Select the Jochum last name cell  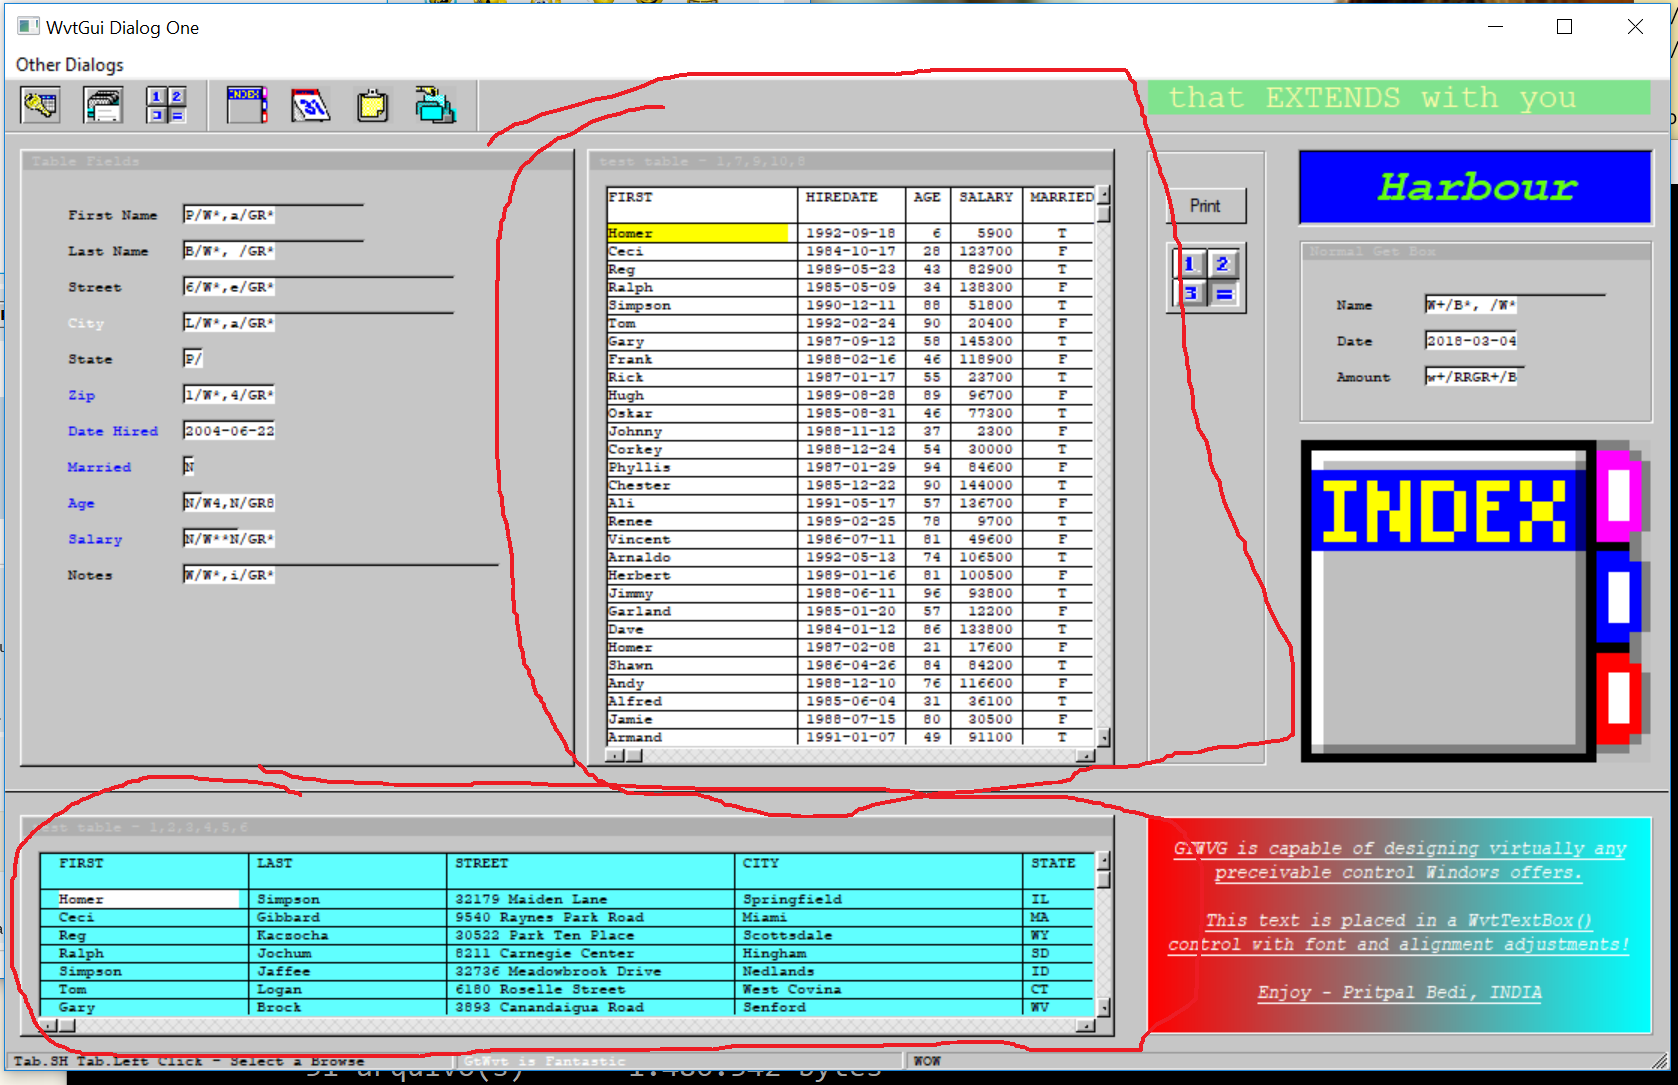tap(347, 953)
